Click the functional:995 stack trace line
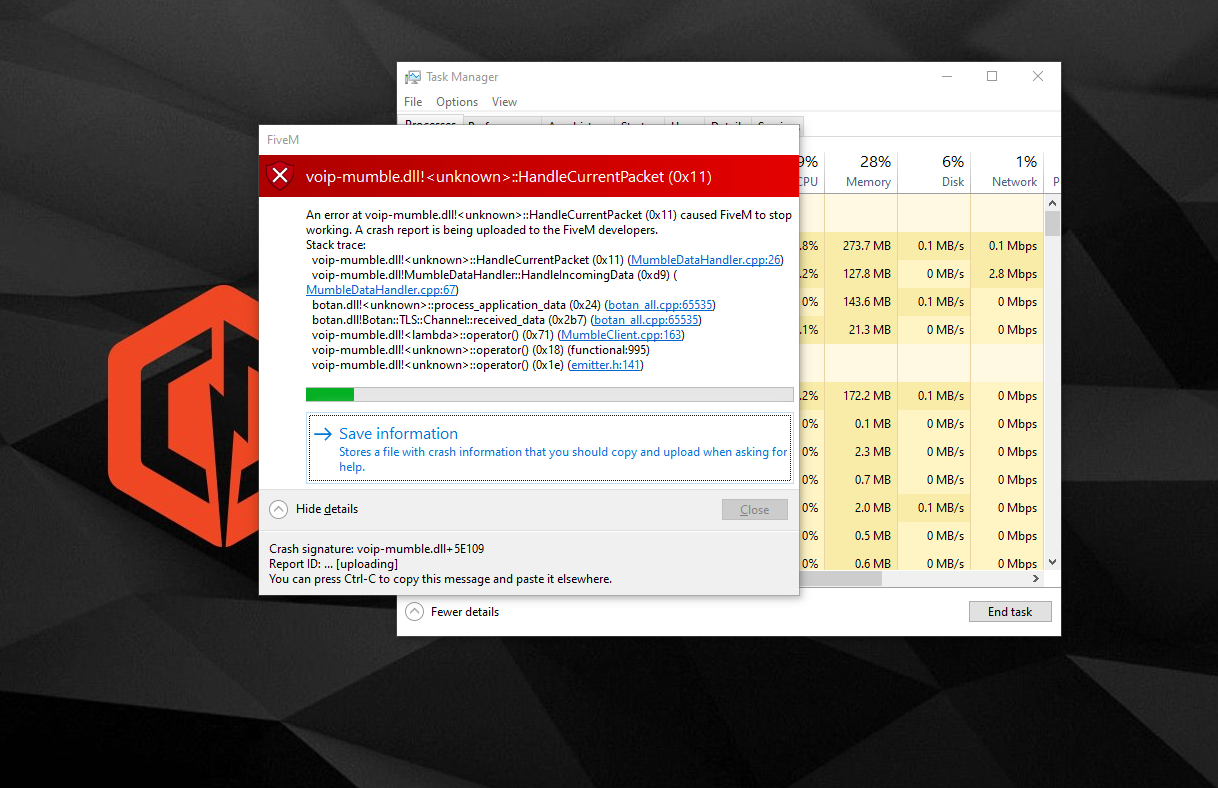Viewport: 1218px width, 788px height. point(480,350)
